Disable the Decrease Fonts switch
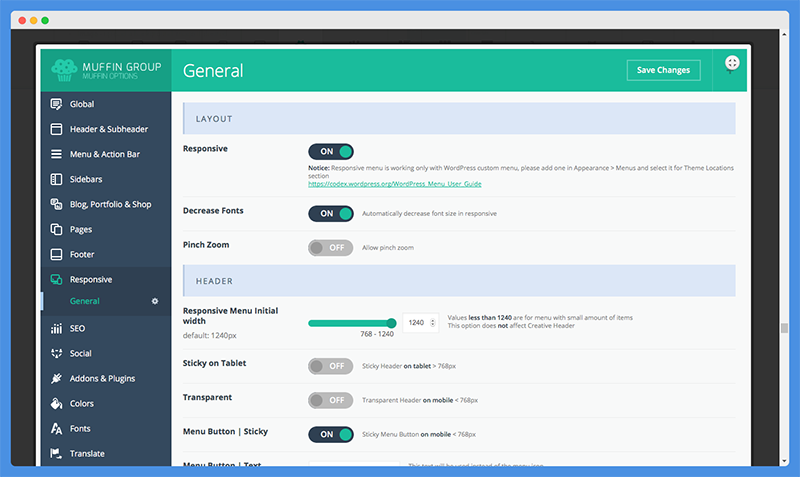 click(x=331, y=213)
